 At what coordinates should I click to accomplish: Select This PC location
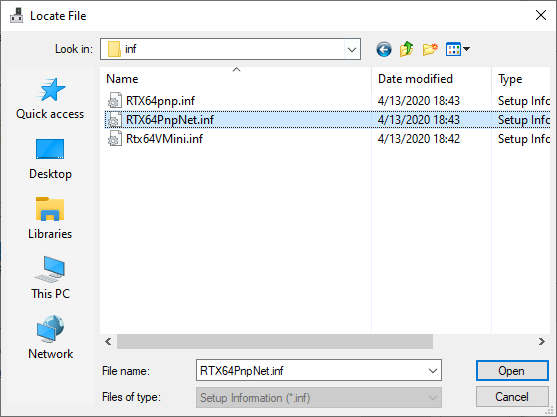[x=50, y=278]
